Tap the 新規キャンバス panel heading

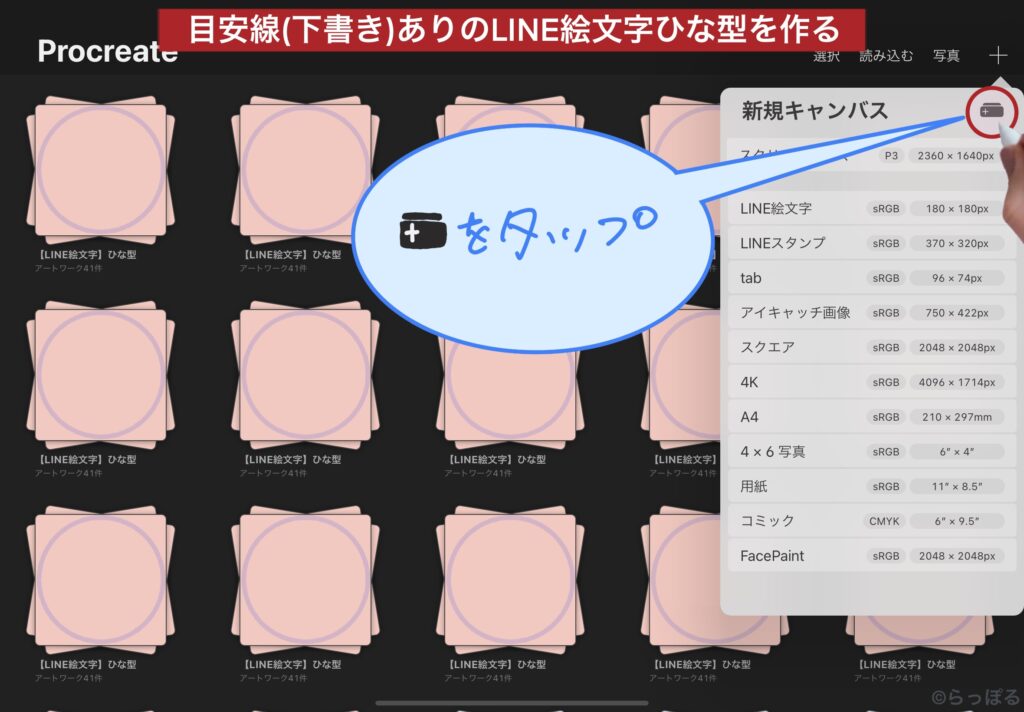click(x=814, y=110)
